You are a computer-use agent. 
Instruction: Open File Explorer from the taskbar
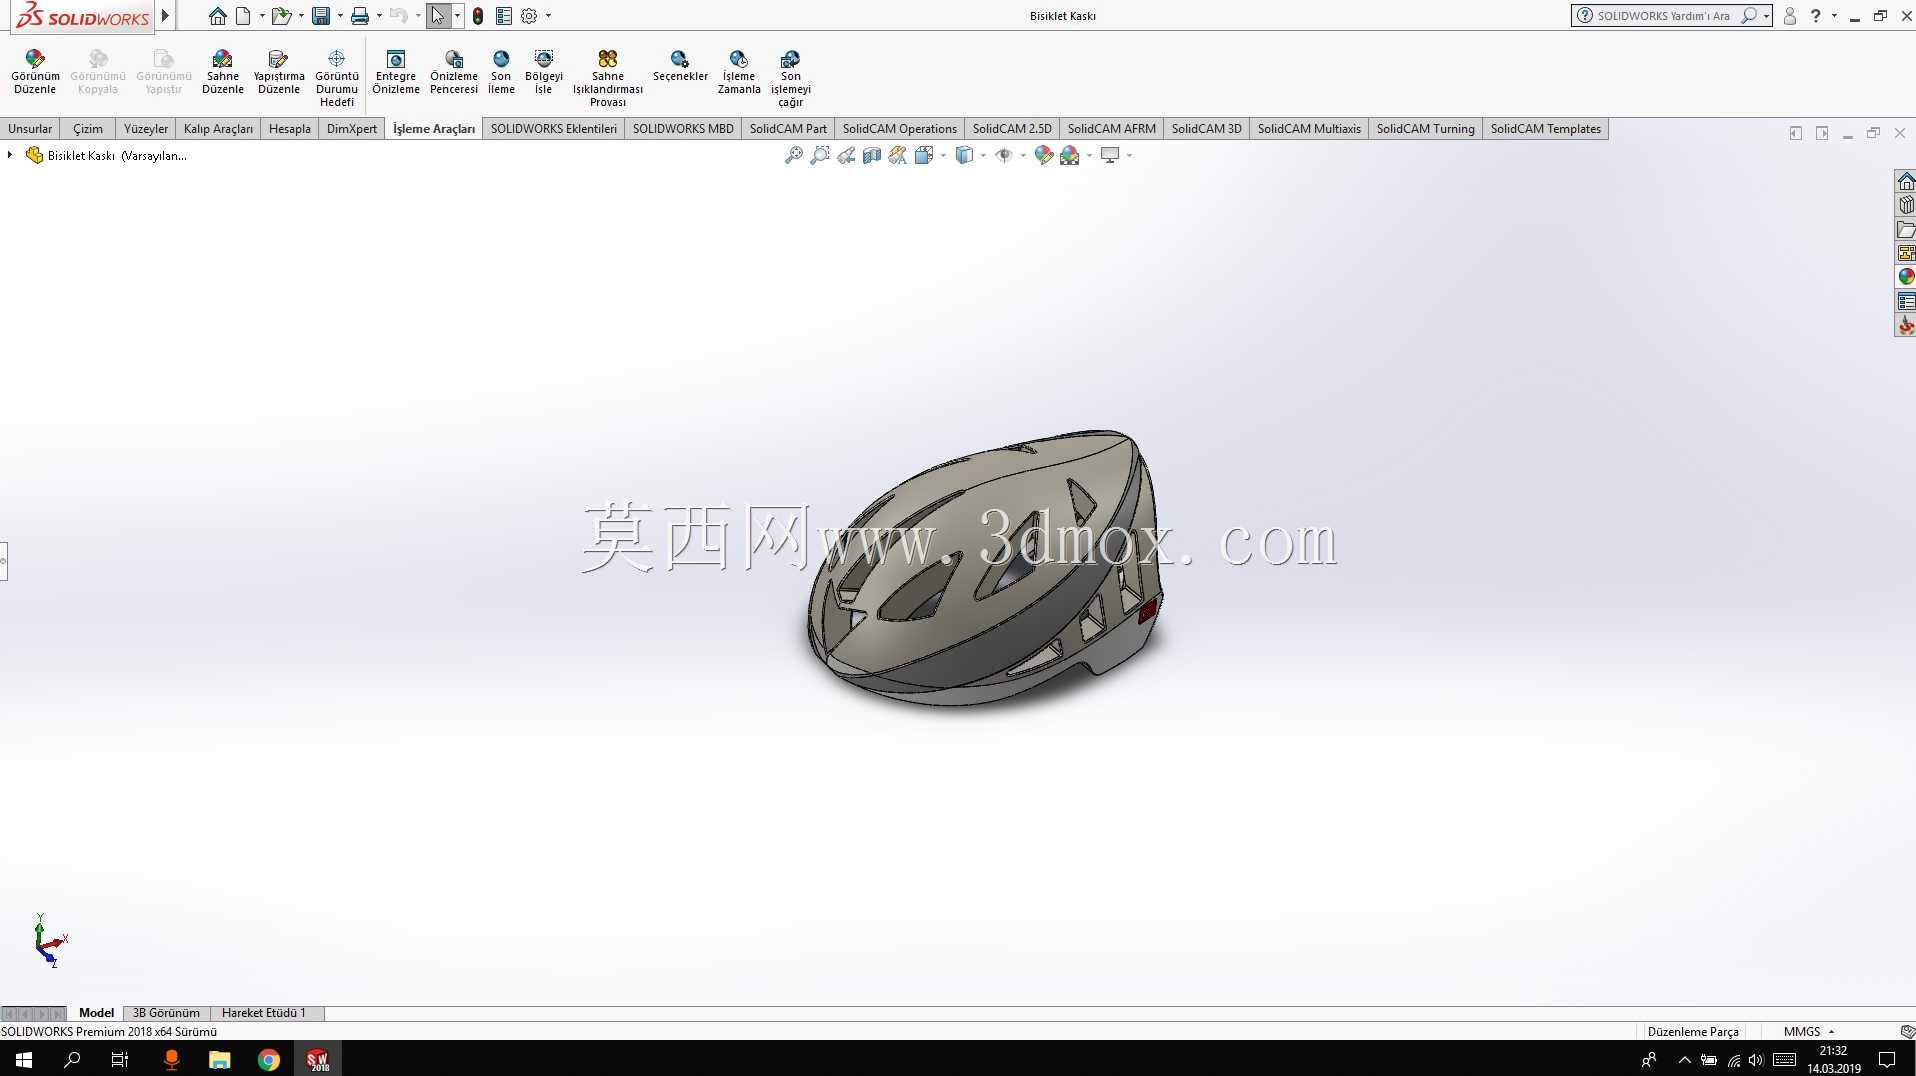220,1060
